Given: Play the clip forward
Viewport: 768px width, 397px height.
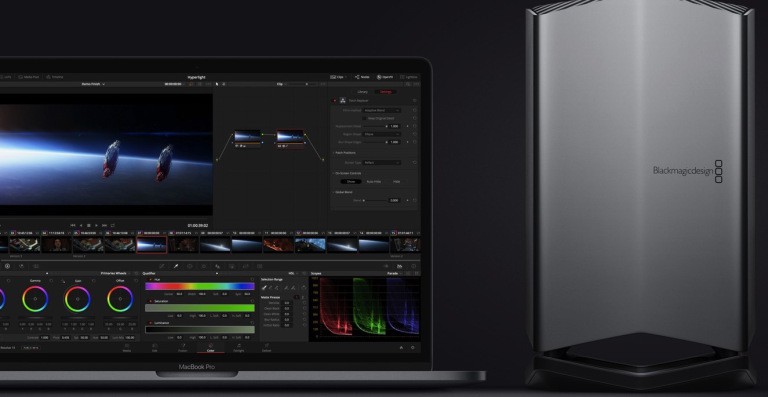Looking at the screenshot, I should click(x=96, y=225).
